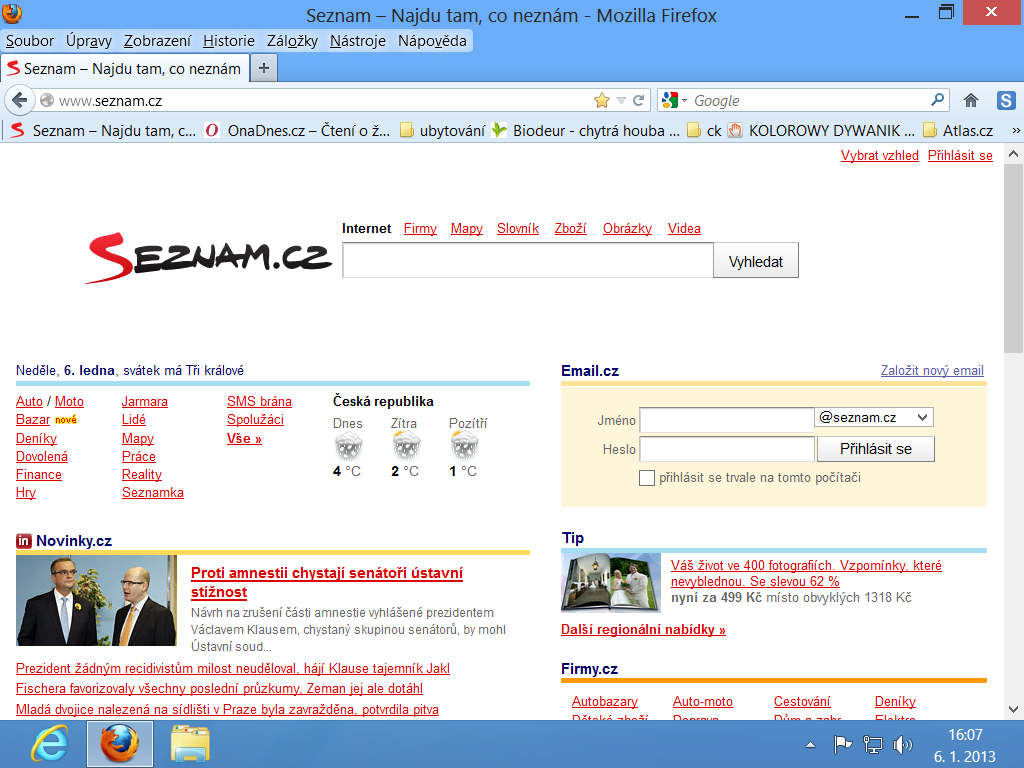The width and height of the screenshot is (1024, 768).
Task: Click the page vertical scrollbar thumb
Action: (1013, 260)
